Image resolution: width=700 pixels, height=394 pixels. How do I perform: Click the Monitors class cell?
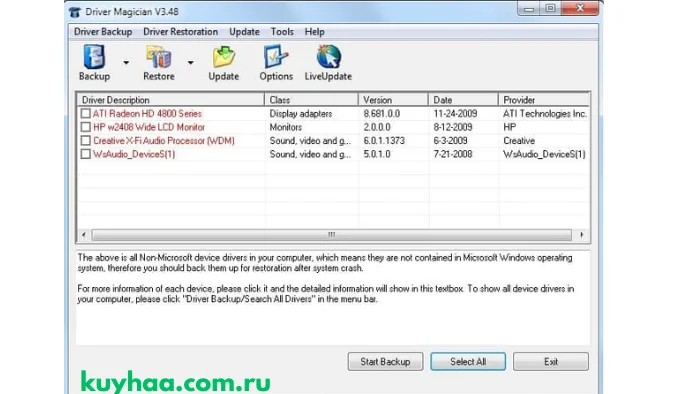(x=286, y=127)
